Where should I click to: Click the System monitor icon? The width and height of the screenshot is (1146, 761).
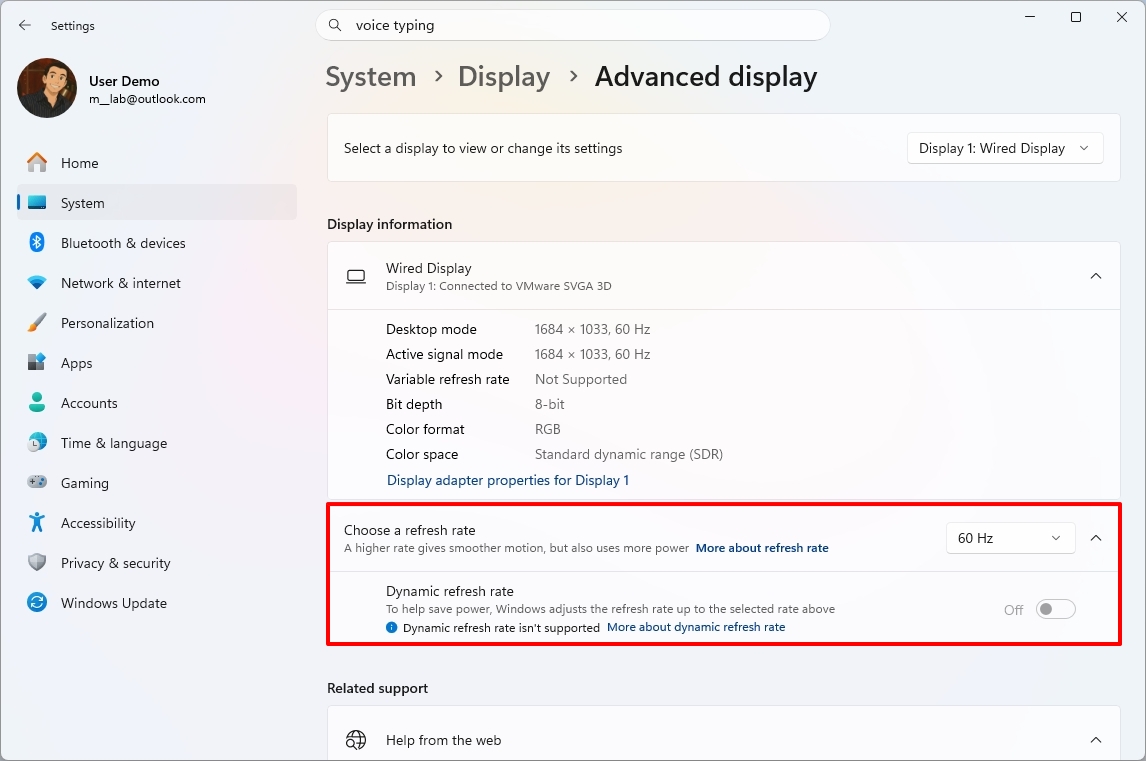pos(37,202)
